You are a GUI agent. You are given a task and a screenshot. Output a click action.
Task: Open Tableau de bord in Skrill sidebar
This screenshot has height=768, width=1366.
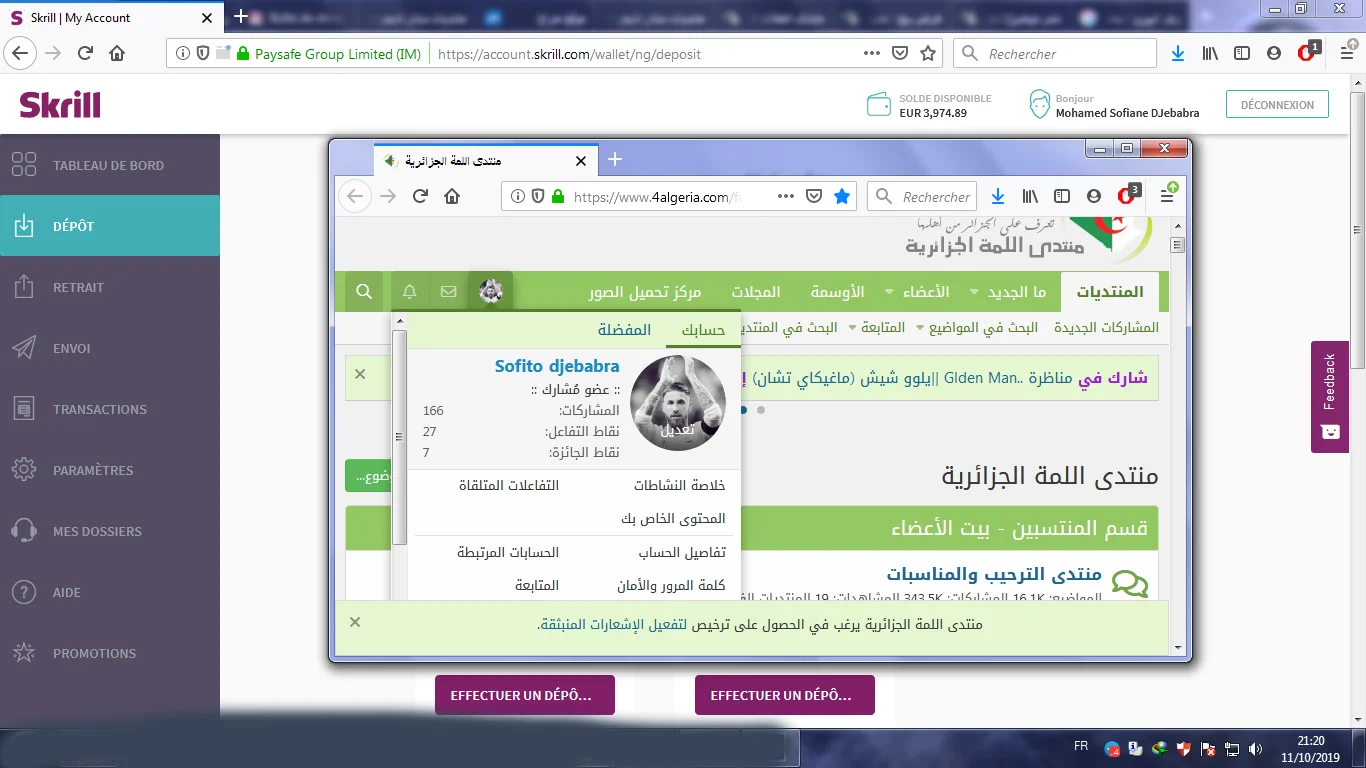[x=108, y=166]
